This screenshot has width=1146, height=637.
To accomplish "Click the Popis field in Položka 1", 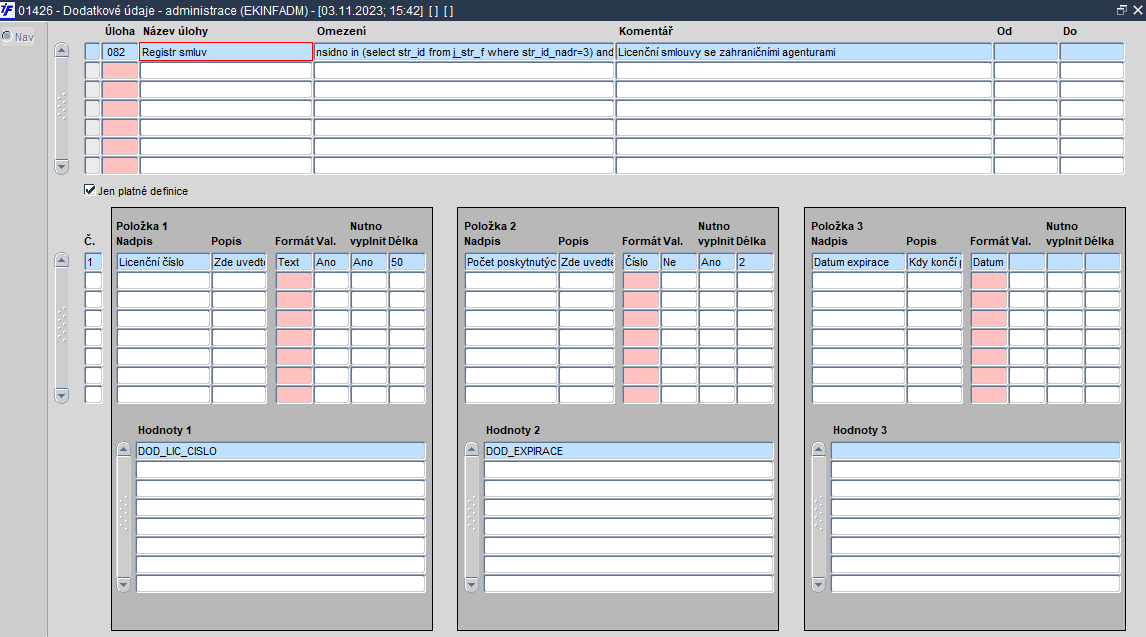I will click(x=239, y=262).
